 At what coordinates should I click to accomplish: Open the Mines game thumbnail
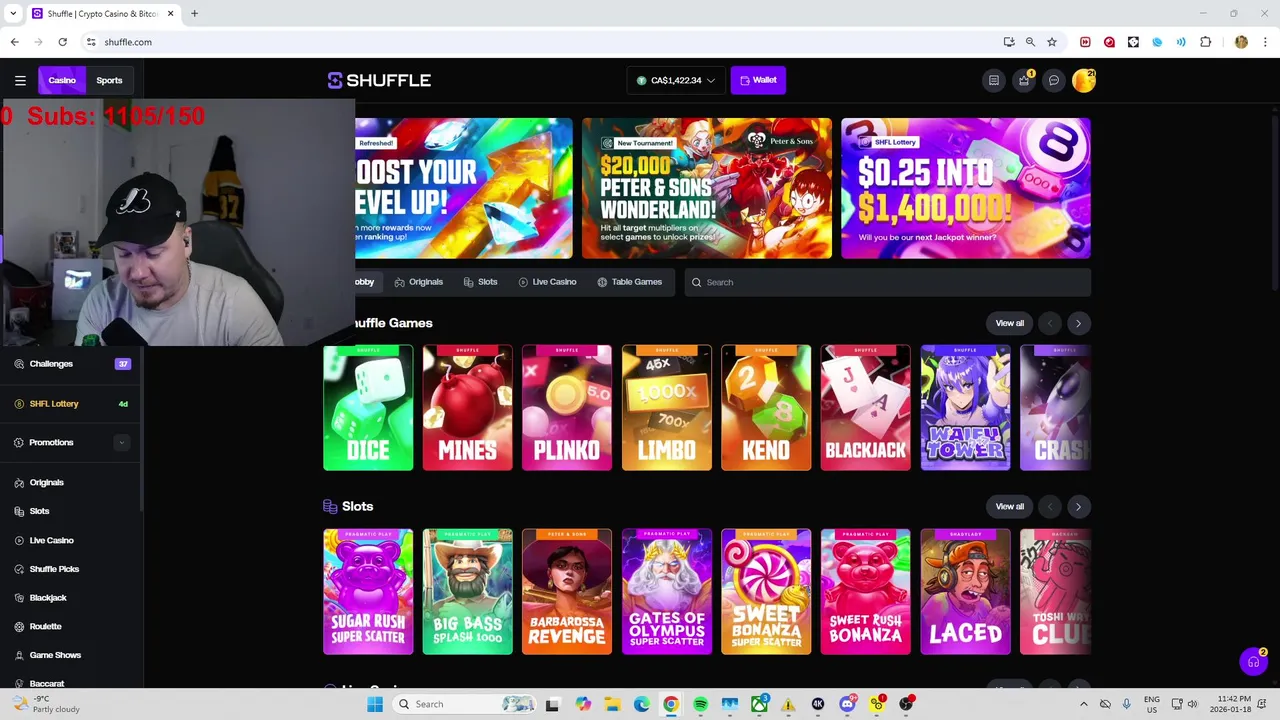467,408
